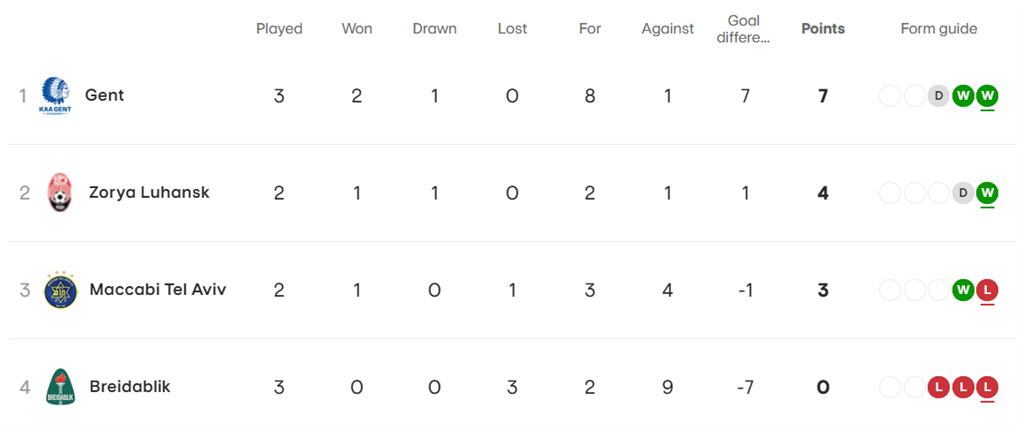
Task: Click the Against column header
Action: point(667,29)
